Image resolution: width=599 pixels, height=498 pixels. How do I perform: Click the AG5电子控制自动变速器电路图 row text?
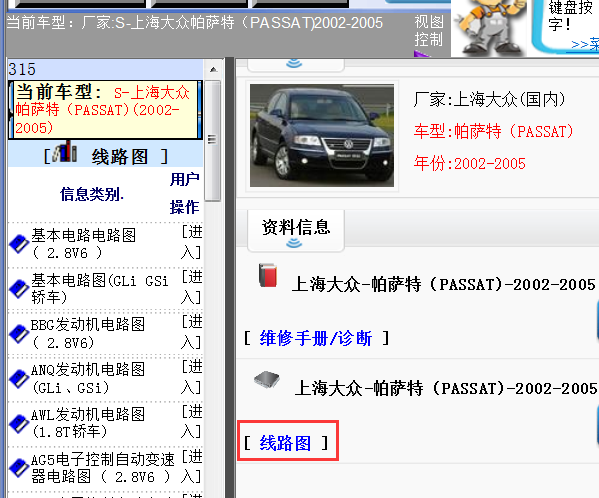(x=103, y=468)
